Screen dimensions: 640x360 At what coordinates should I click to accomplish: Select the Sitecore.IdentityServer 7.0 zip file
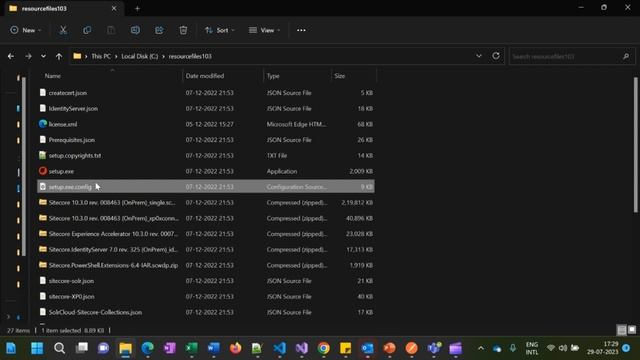coord(206,249)
